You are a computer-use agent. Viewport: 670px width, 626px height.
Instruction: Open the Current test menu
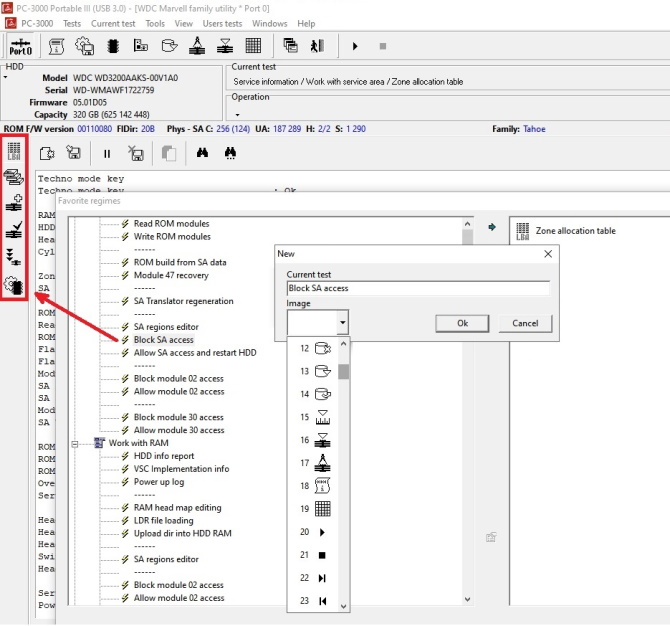point(113,24)
